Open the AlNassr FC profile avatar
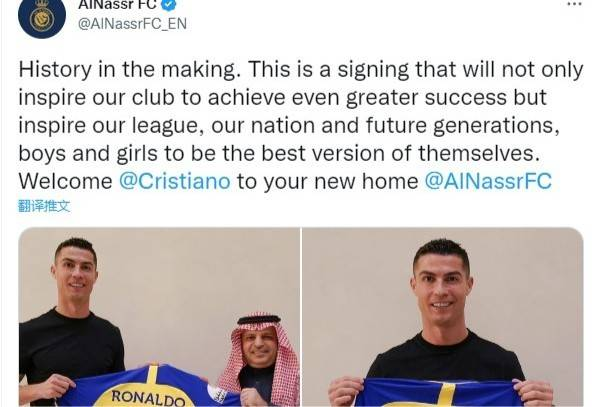The height and width of the screenshot is (407, 599). point(42,16)
